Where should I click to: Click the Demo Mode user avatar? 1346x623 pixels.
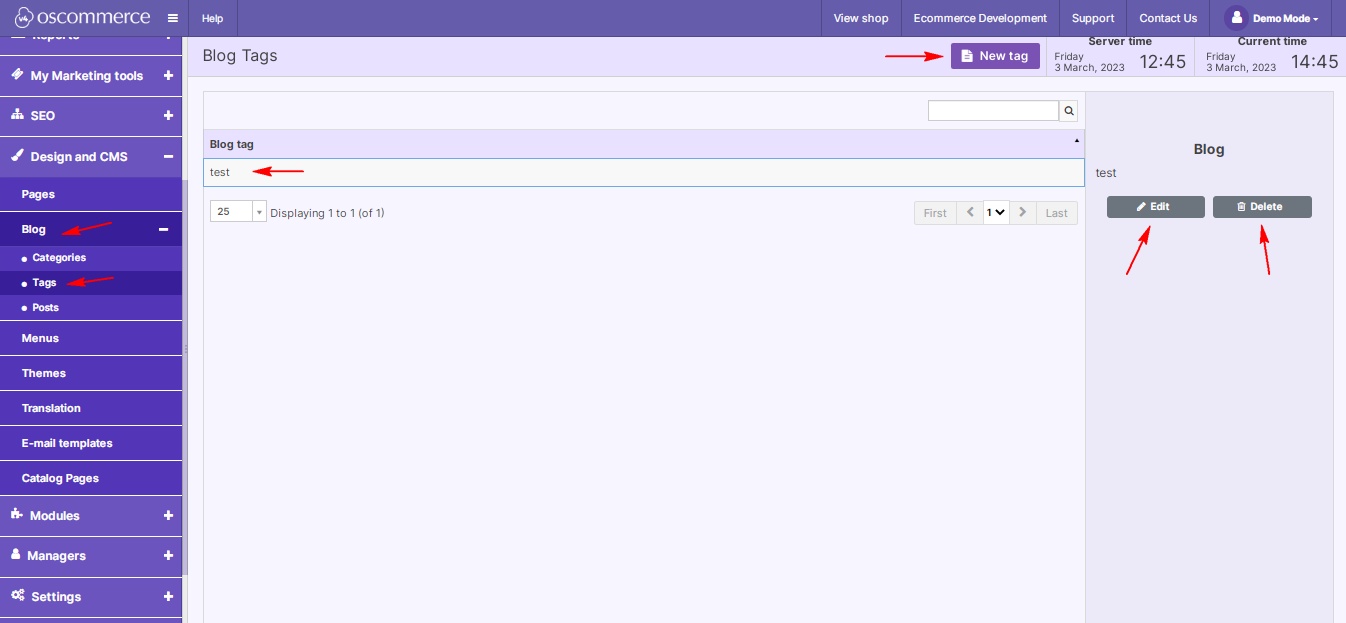coord(1236,18)
